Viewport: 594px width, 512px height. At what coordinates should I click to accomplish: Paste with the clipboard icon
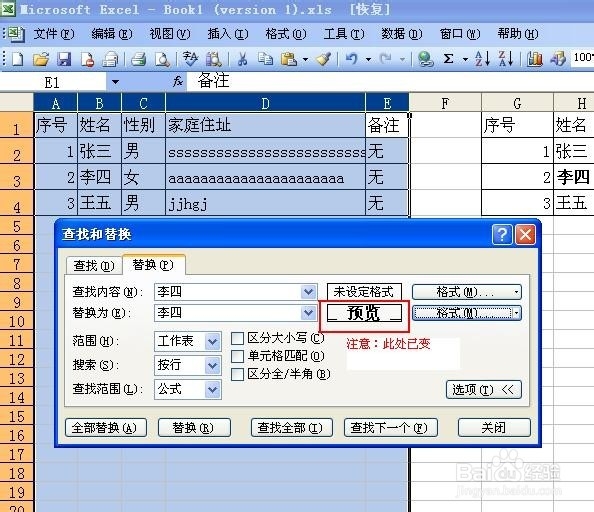289,59
